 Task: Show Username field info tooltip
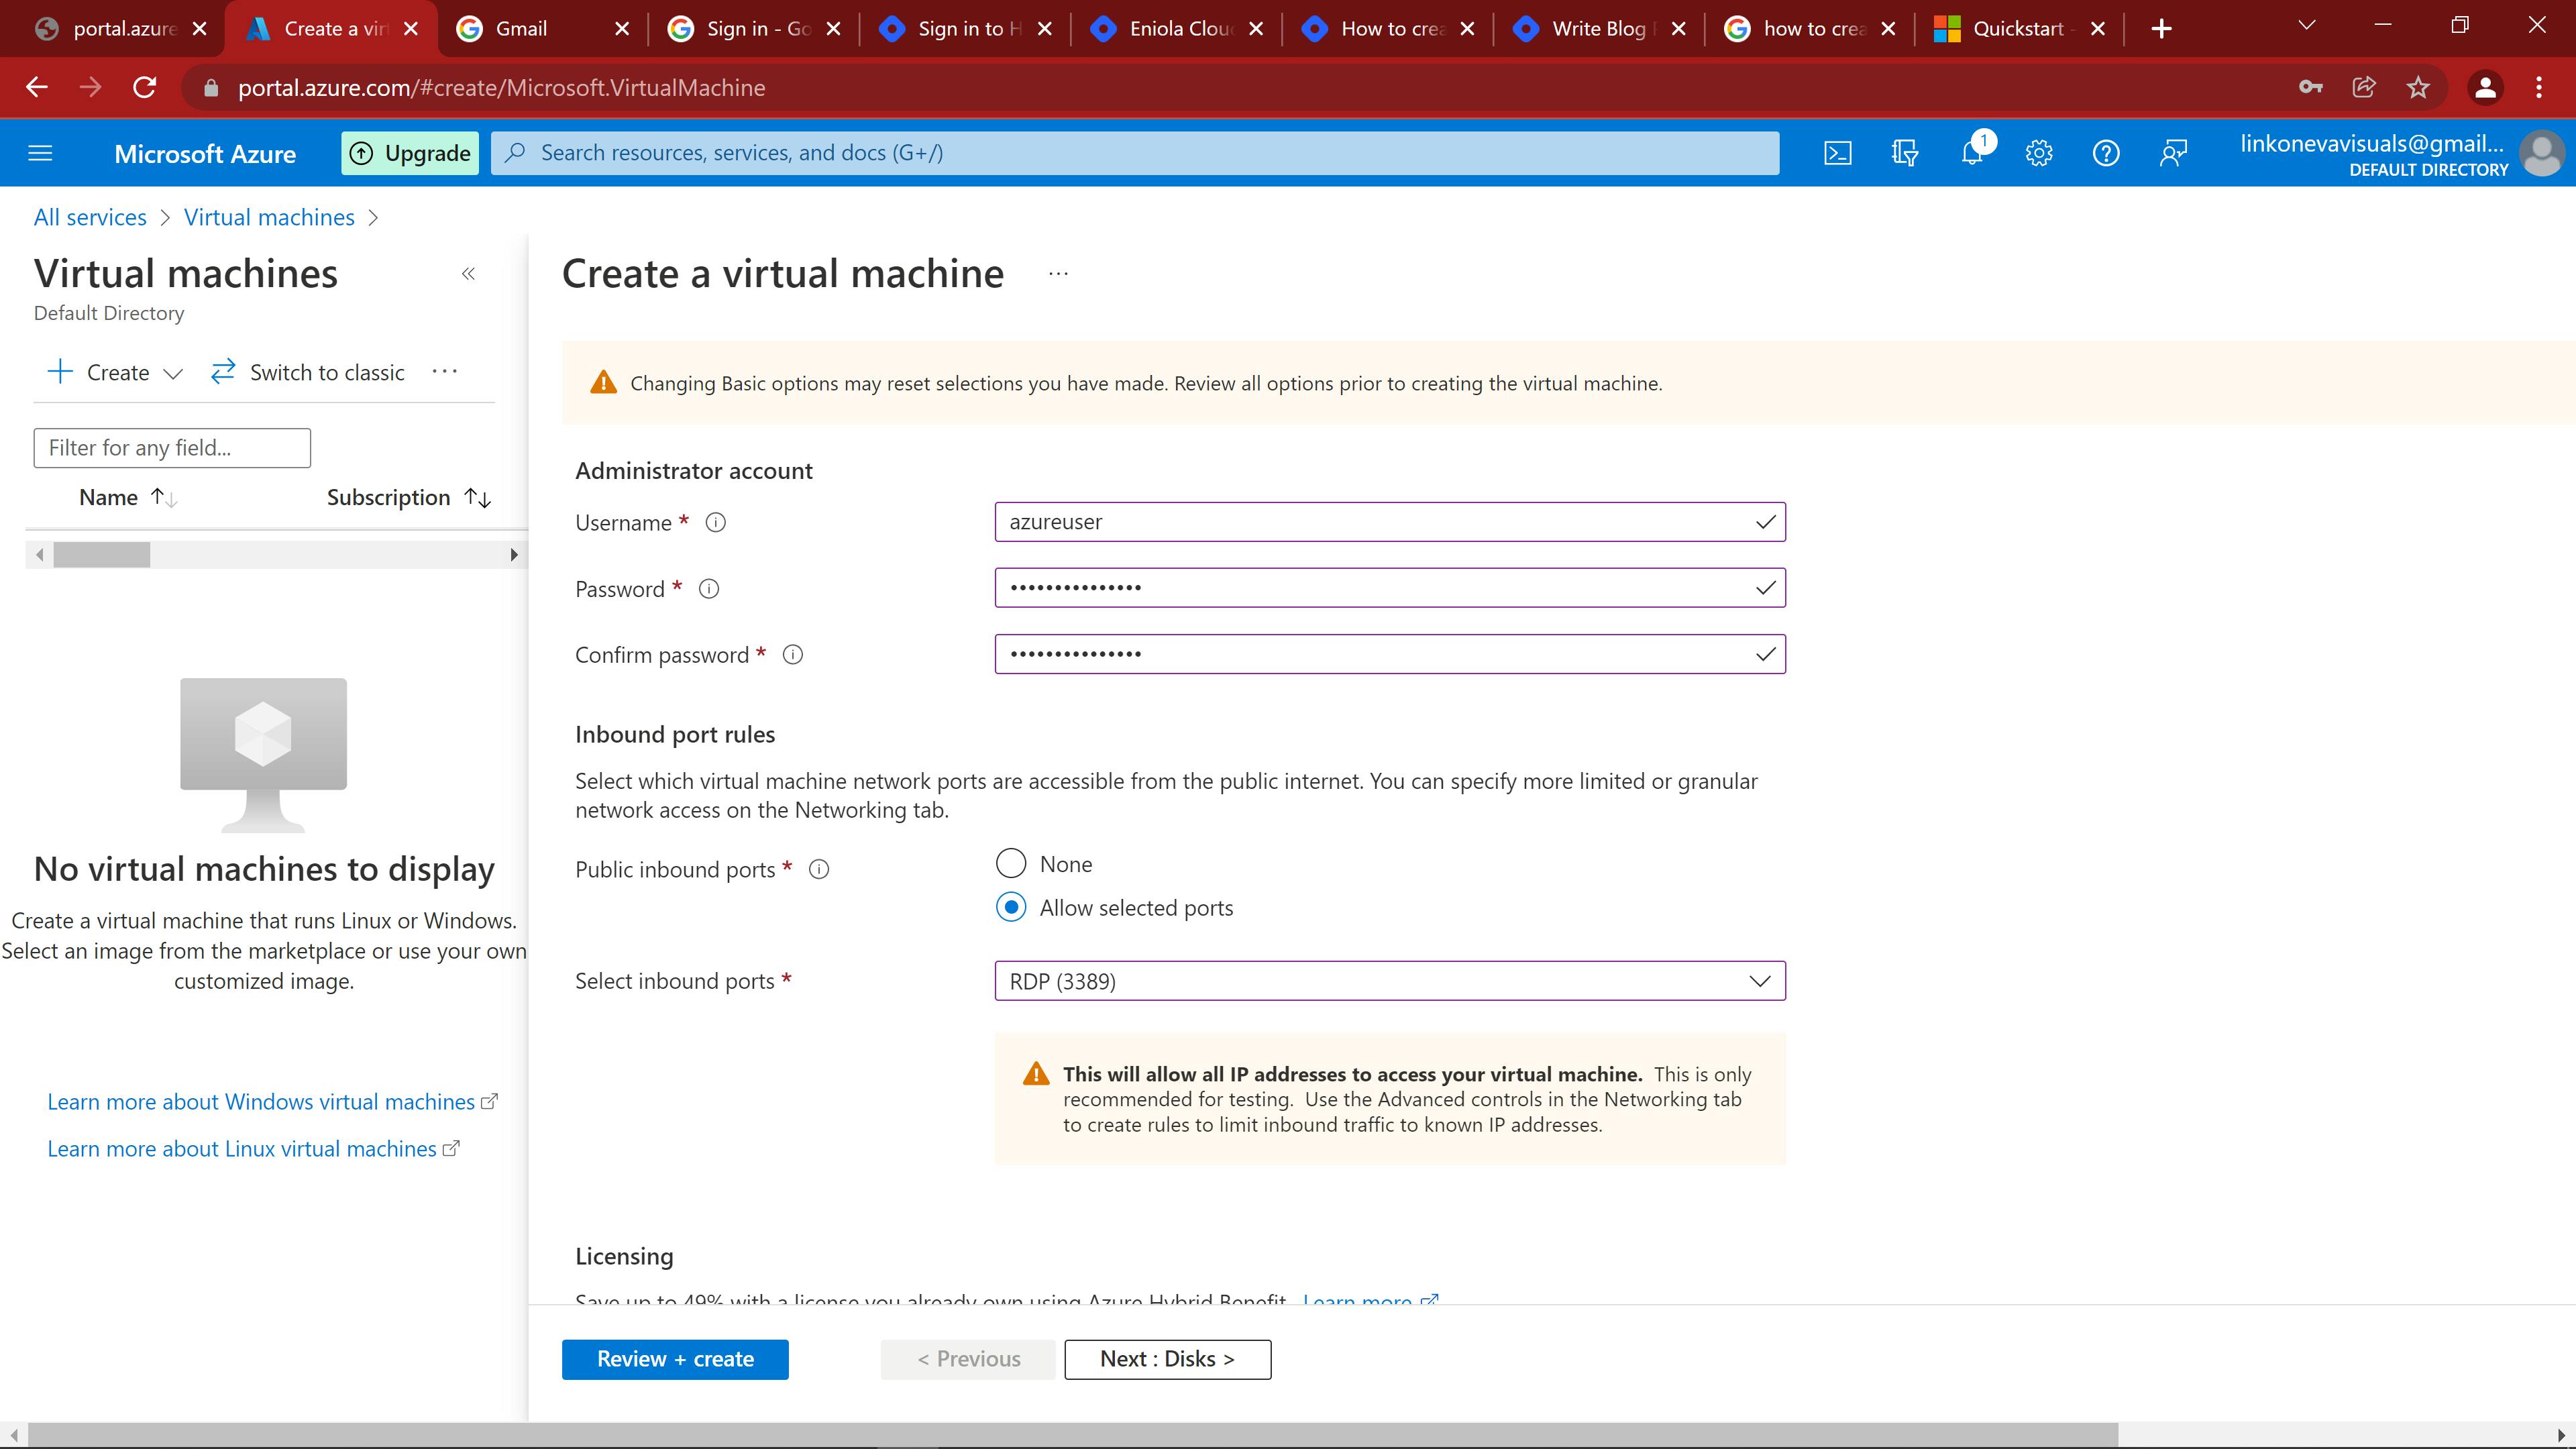click(x=716, y=522)
